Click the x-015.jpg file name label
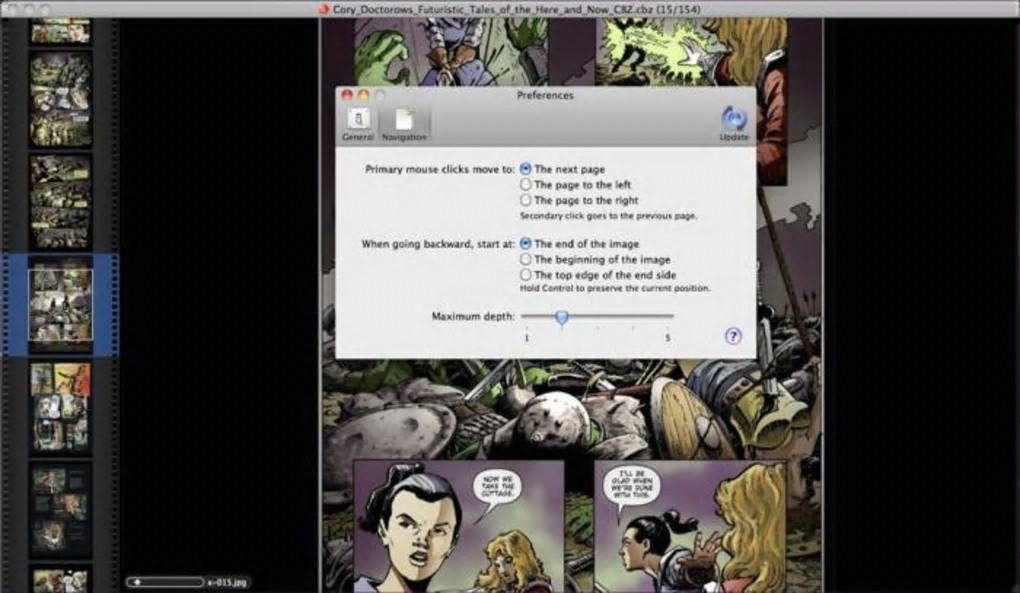This screenshot has height=593, width=1020. (228, 582)
